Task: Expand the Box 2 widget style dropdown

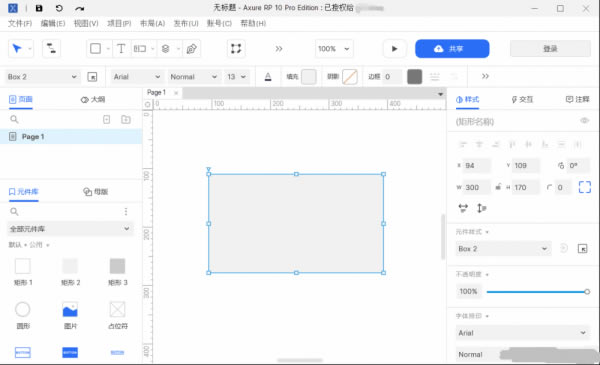Action: pyautogui.click(x=503, y=249)
